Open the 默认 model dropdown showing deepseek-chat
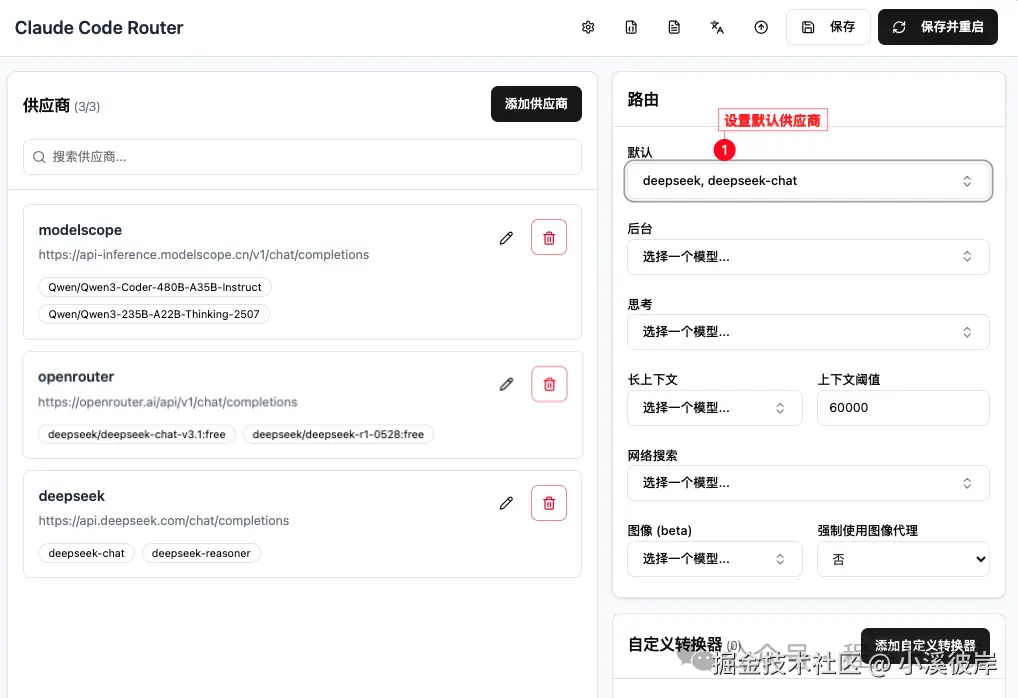The width and height of the screenshot is (1018, 698). coord(808,180)
